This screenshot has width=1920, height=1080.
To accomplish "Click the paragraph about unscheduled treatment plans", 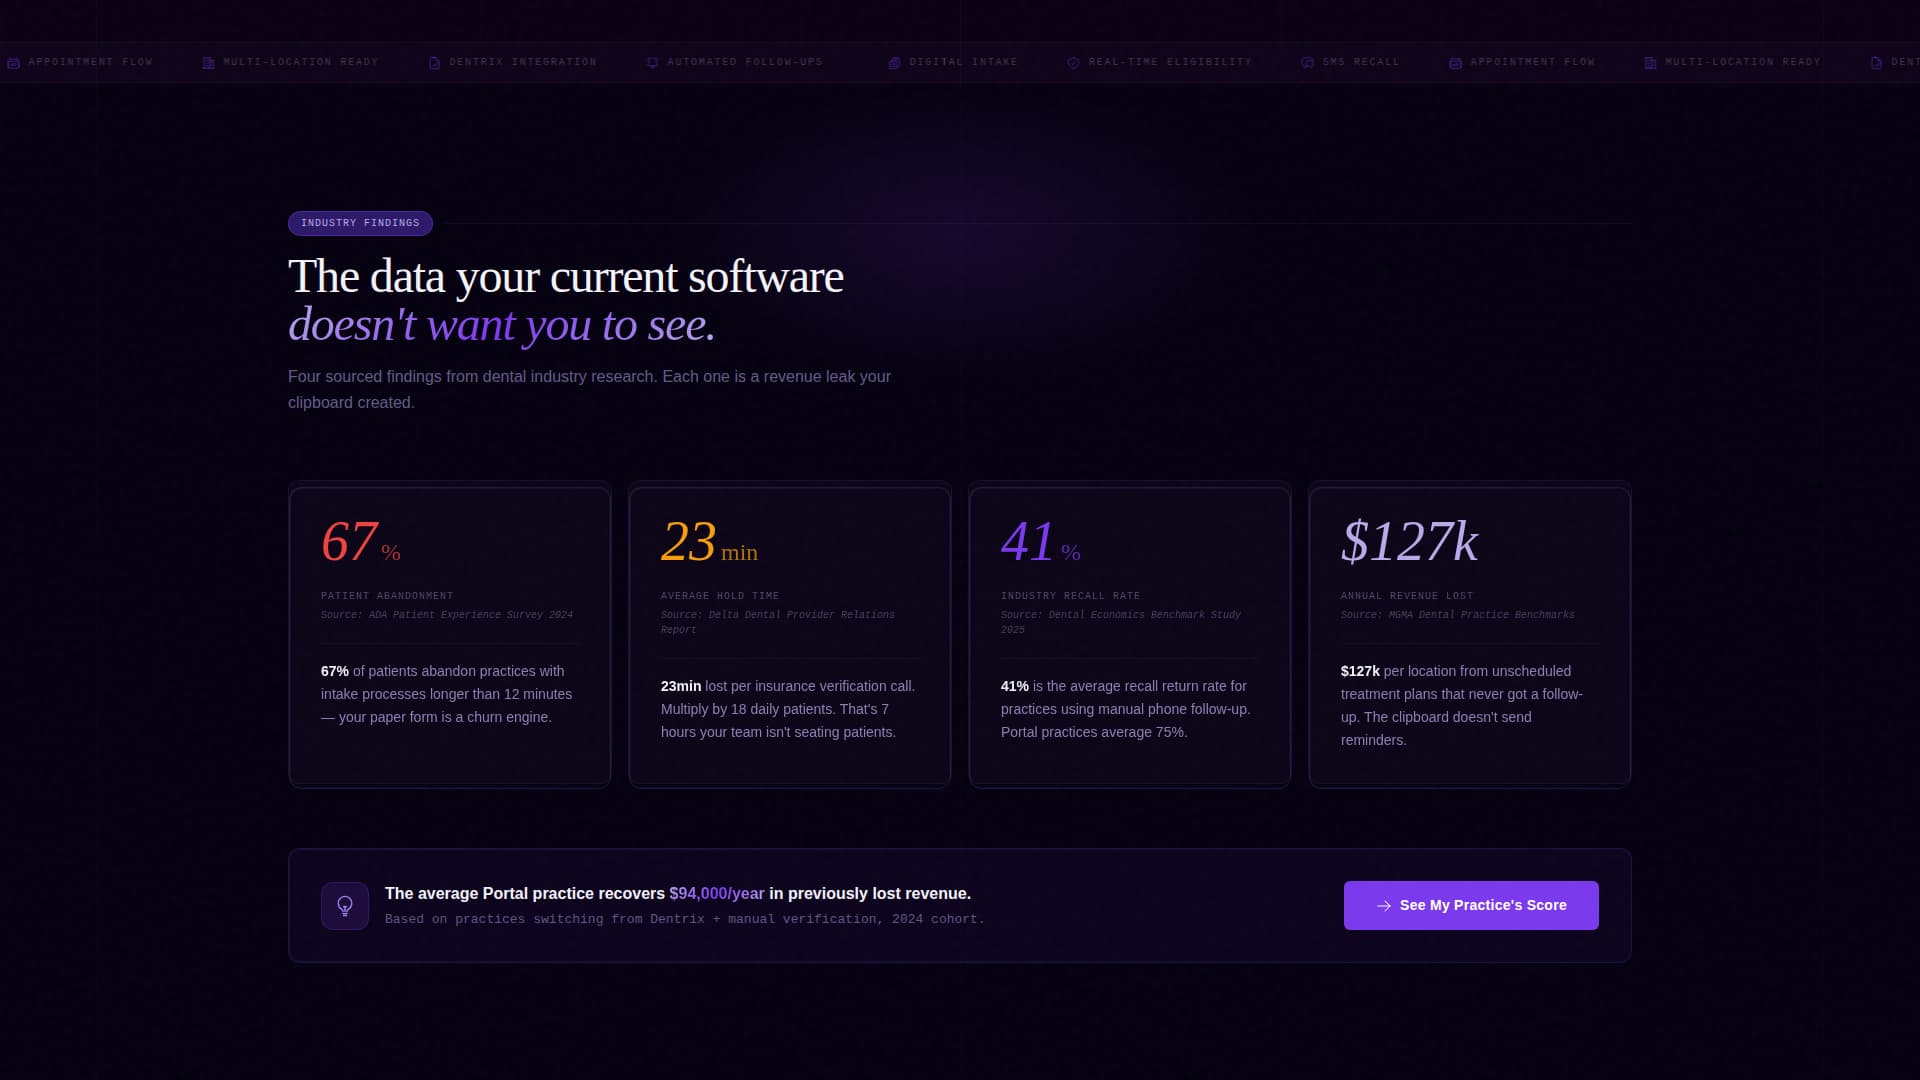I will click(1462, 705).
